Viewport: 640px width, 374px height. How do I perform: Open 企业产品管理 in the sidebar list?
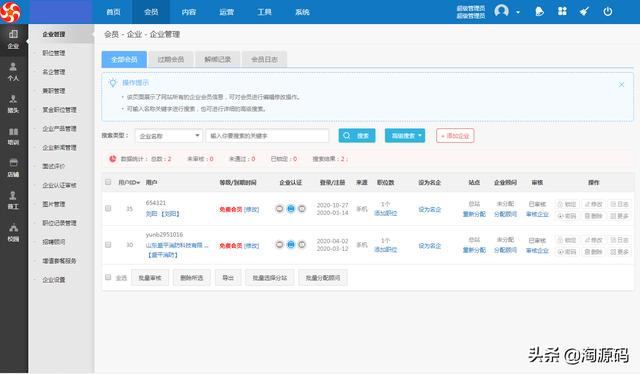click(x=60, y=129)
